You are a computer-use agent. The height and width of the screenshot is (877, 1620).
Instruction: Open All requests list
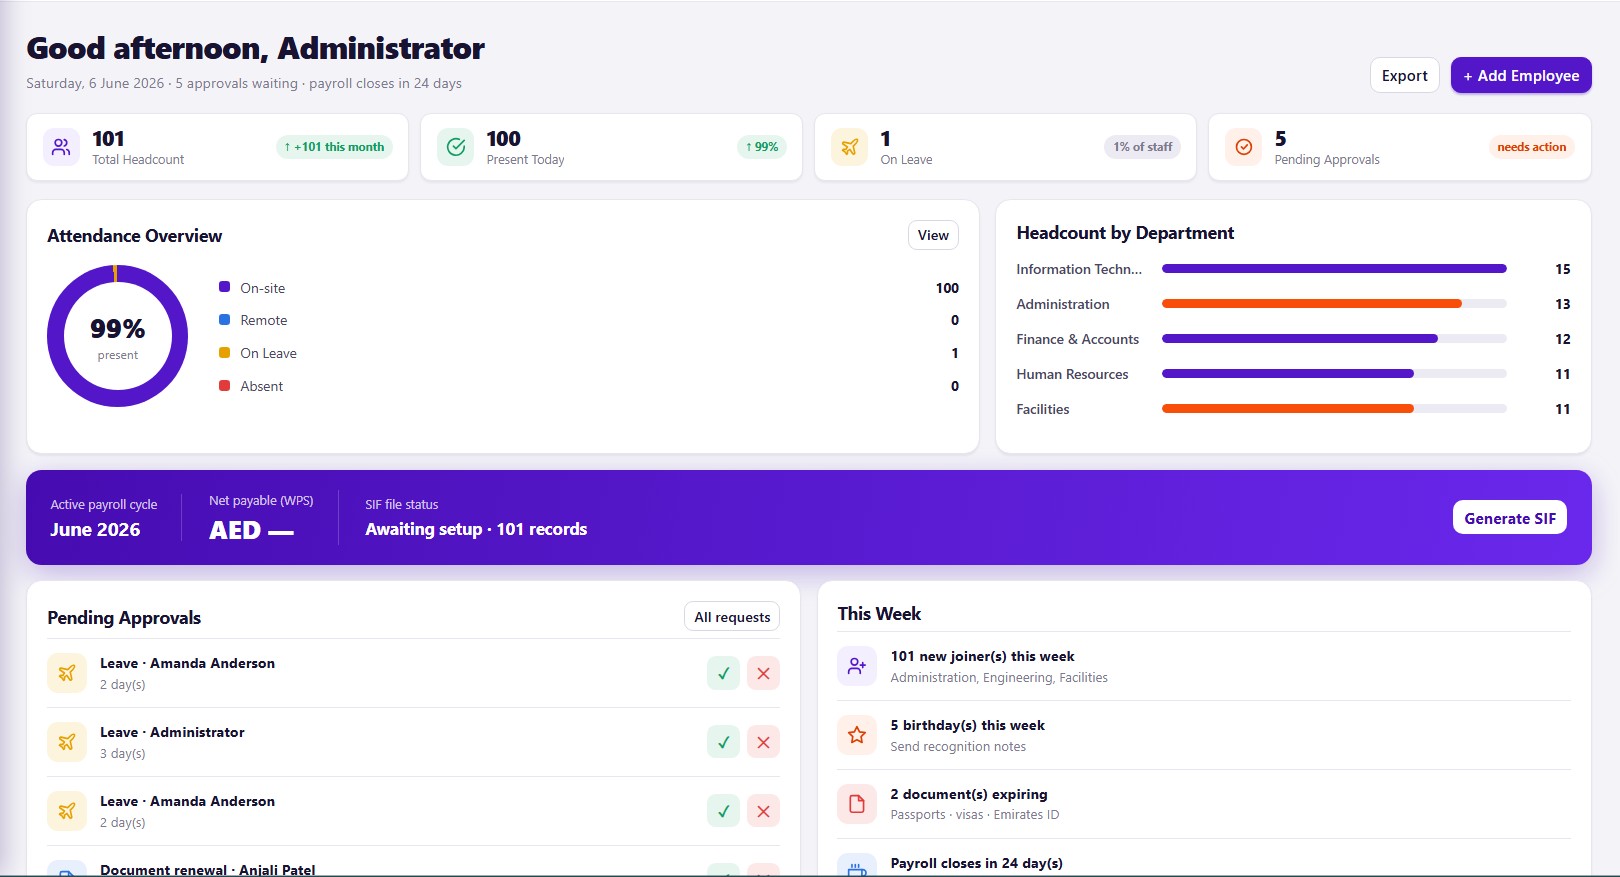(x=732, y=617)
